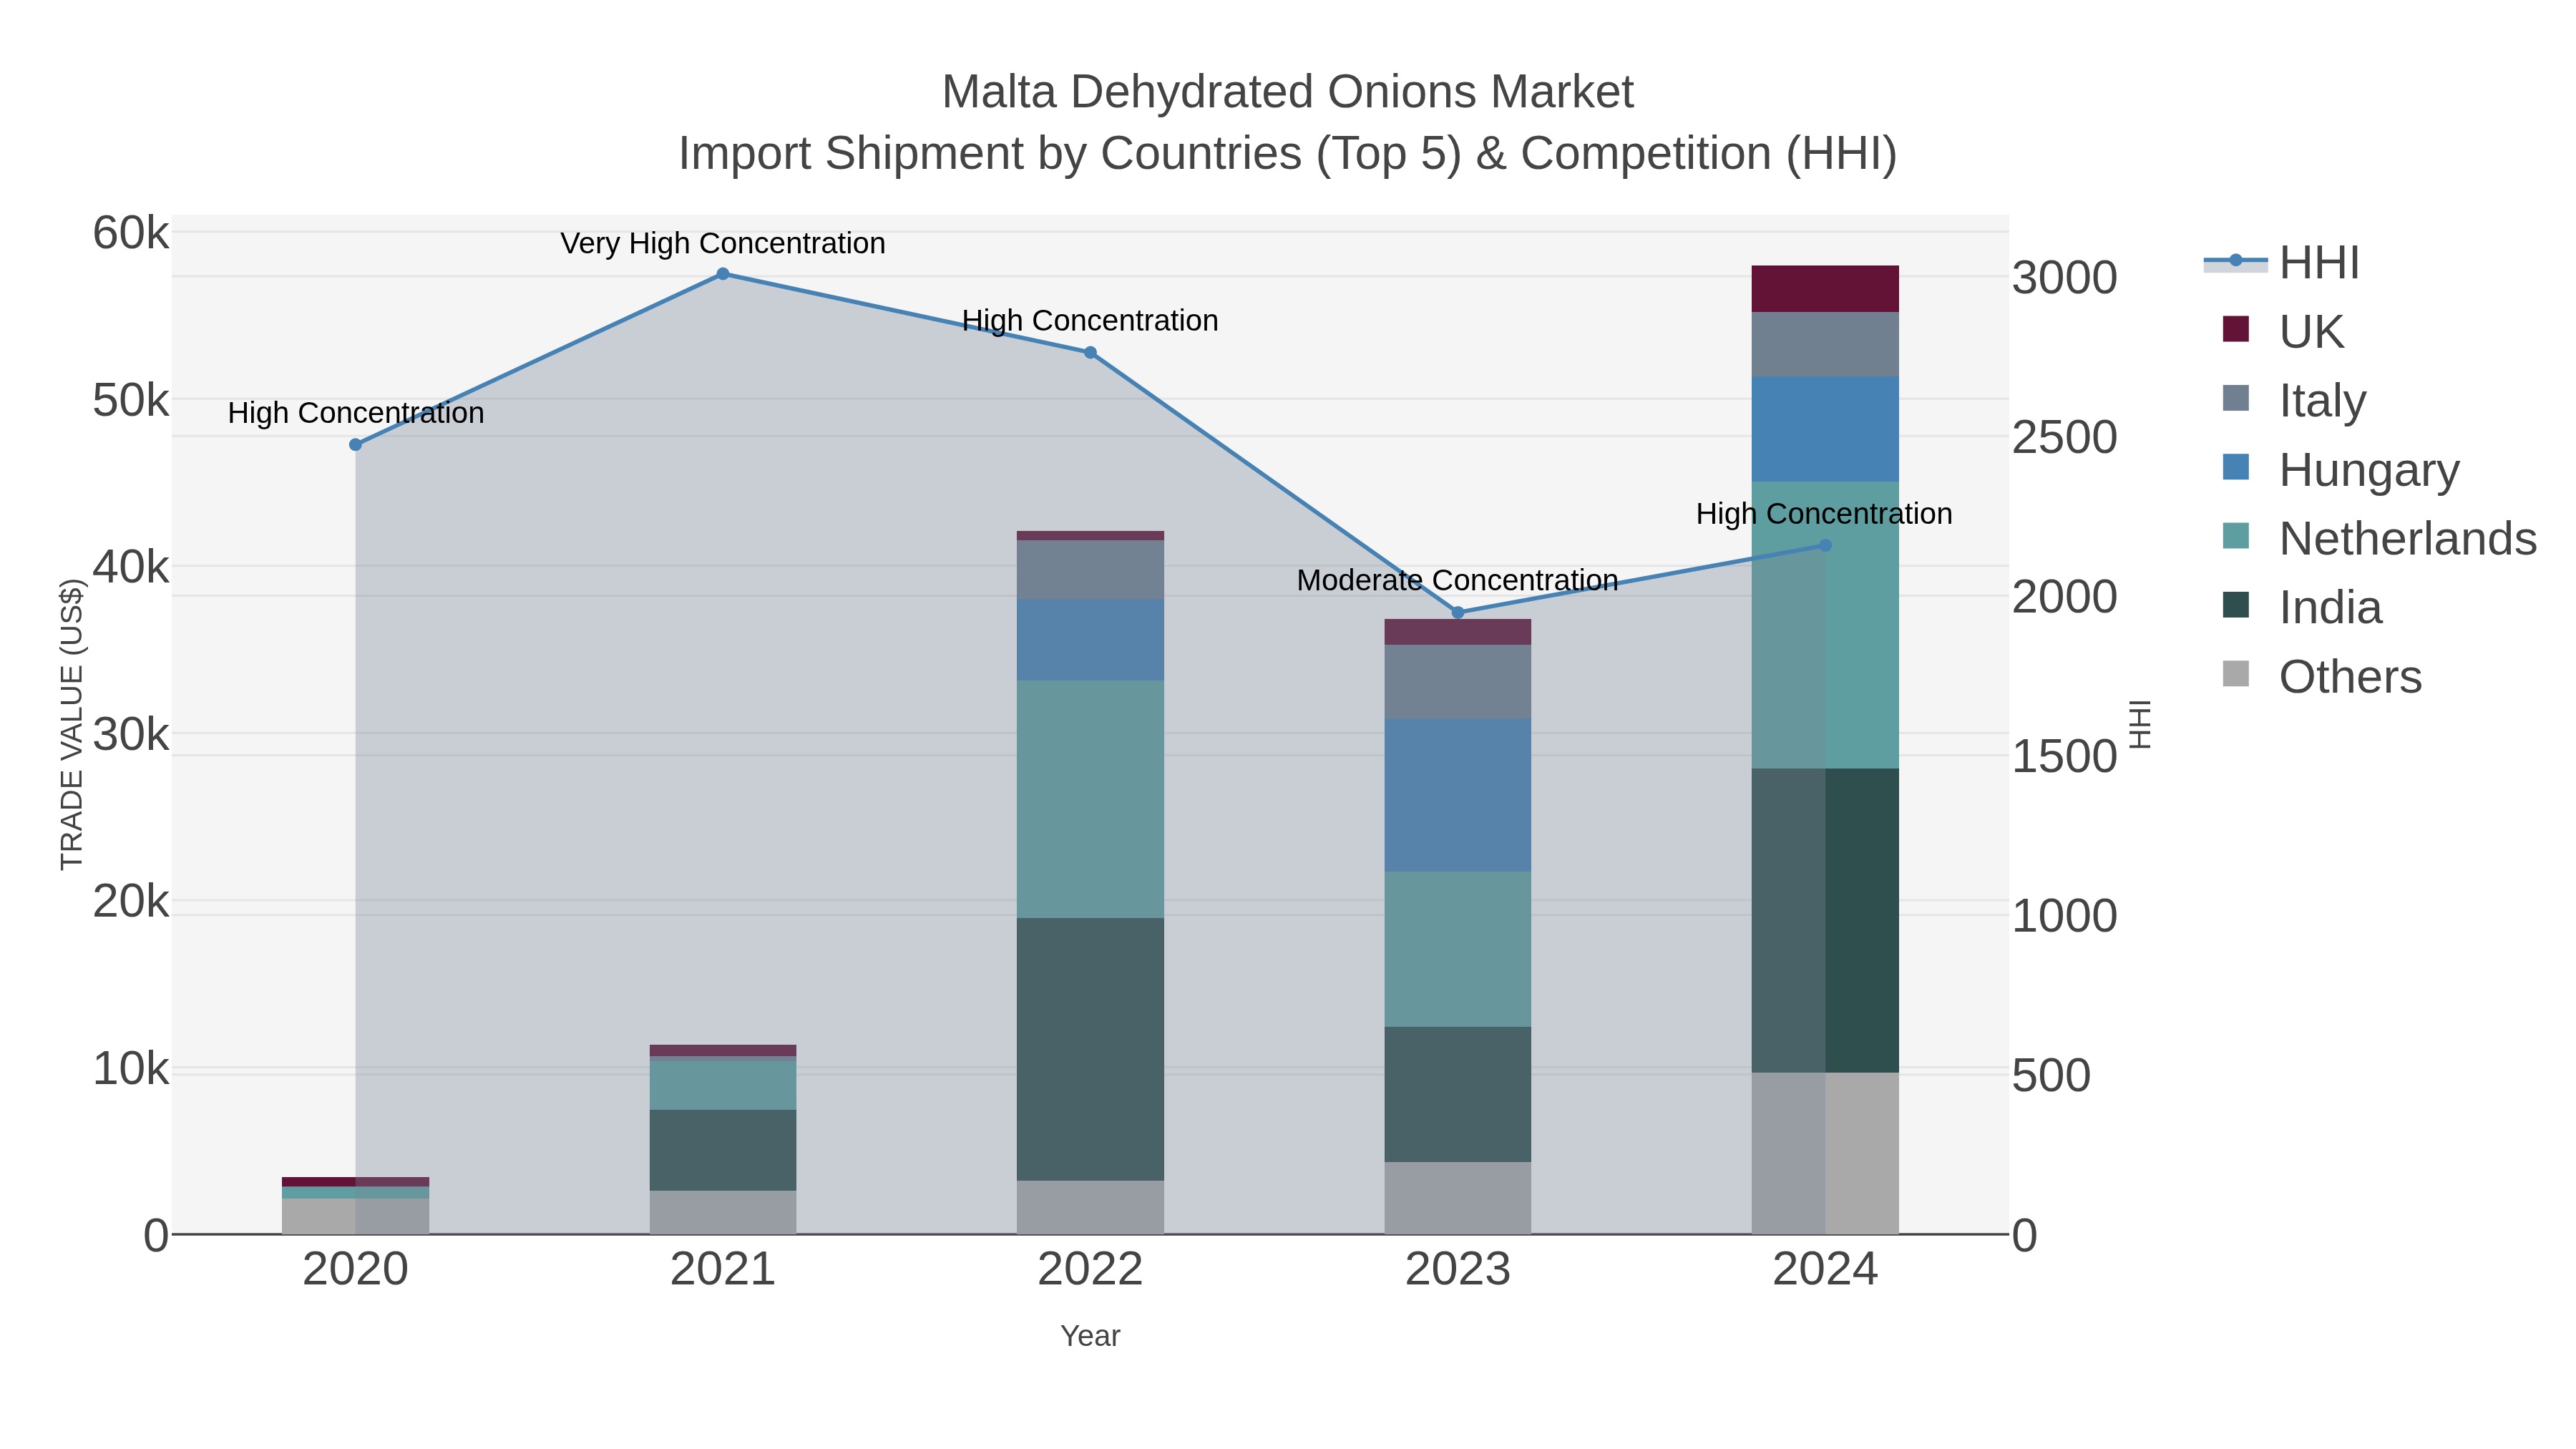Viewport: 2576px width, 1449px height.
Task: Select the 2024 HHI data point
Action: click(1825, 546)
